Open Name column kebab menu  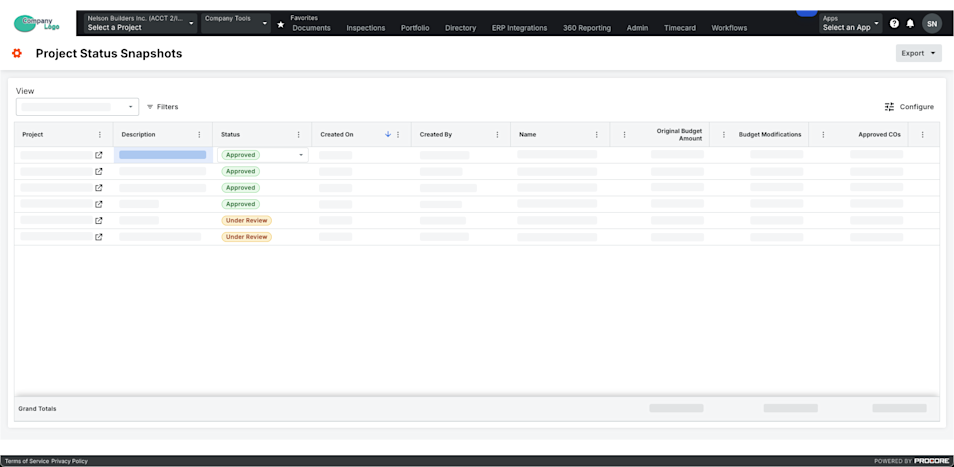[x=596, y=134]
